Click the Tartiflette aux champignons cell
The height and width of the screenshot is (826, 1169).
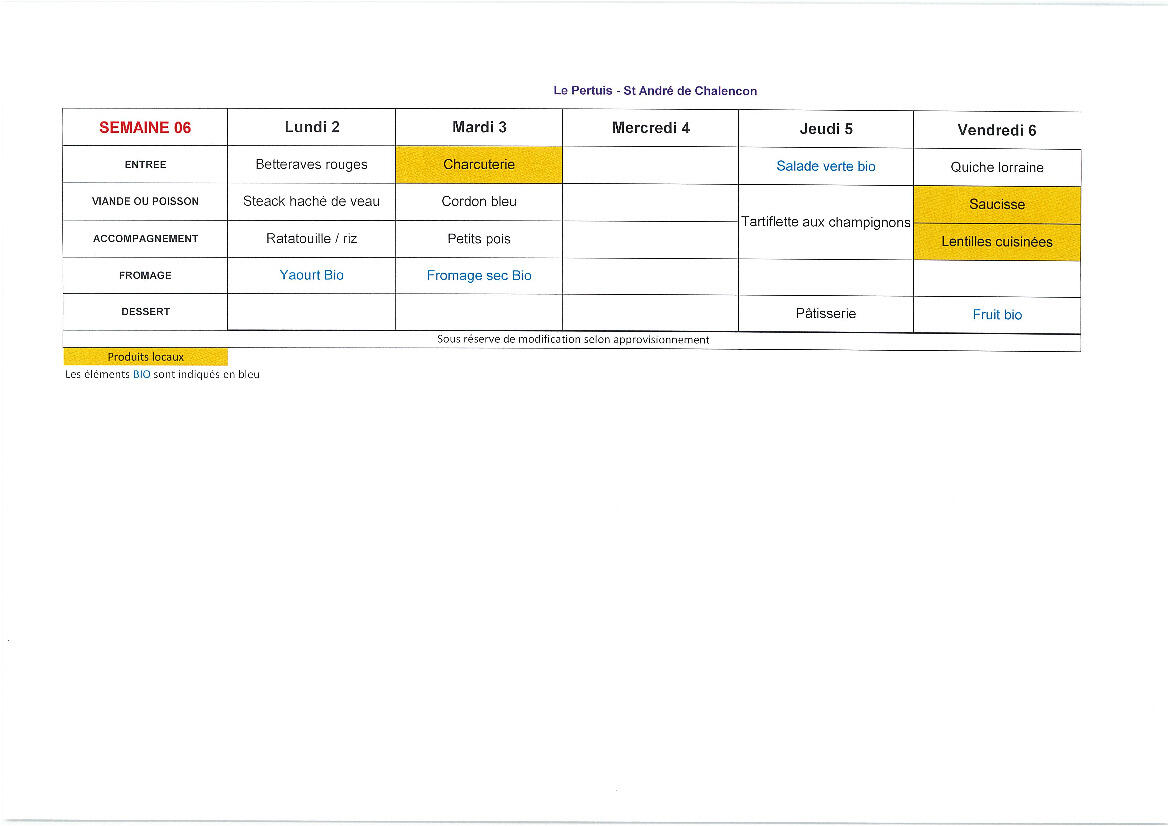[x=826, y=222]
